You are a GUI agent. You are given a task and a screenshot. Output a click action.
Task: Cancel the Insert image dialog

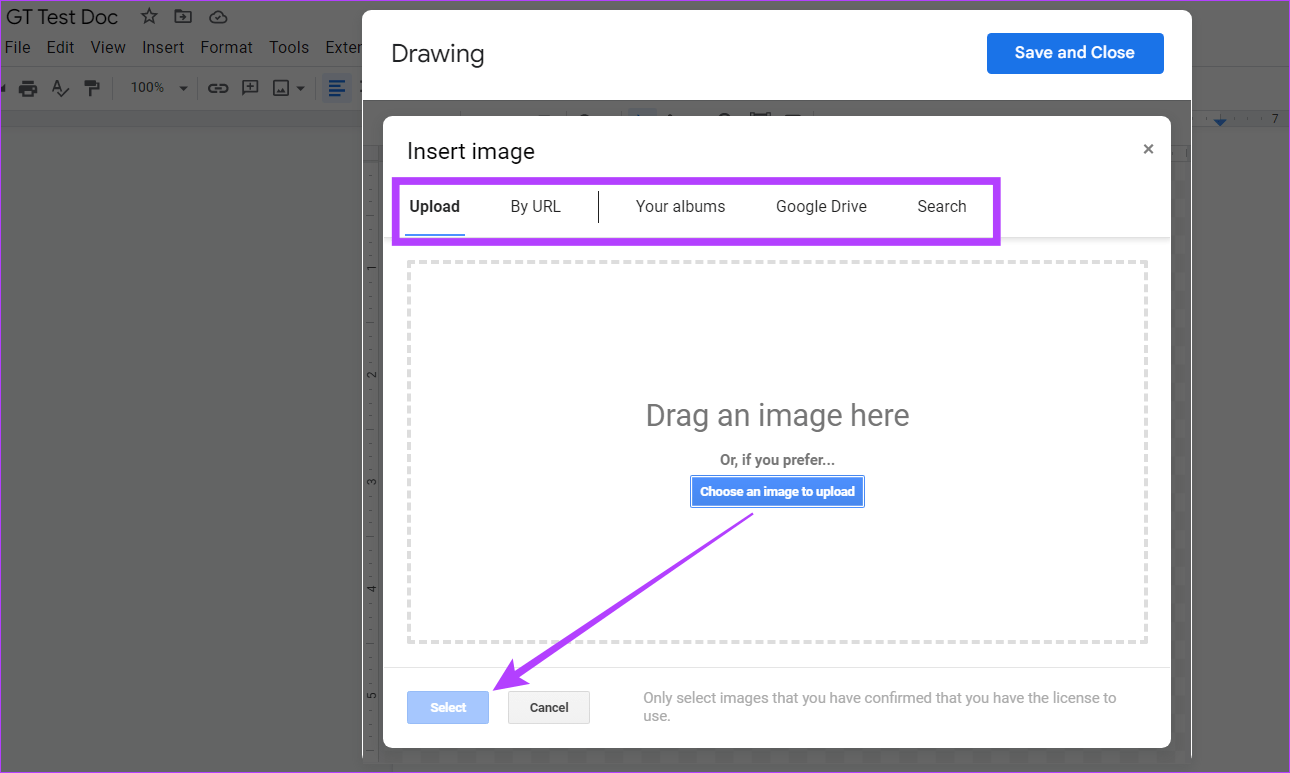click(x=548, y=707)
